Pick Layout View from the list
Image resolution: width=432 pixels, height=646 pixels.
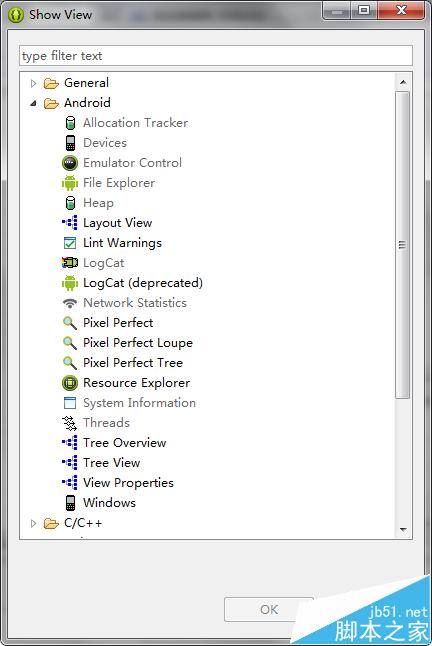(117, 223)
